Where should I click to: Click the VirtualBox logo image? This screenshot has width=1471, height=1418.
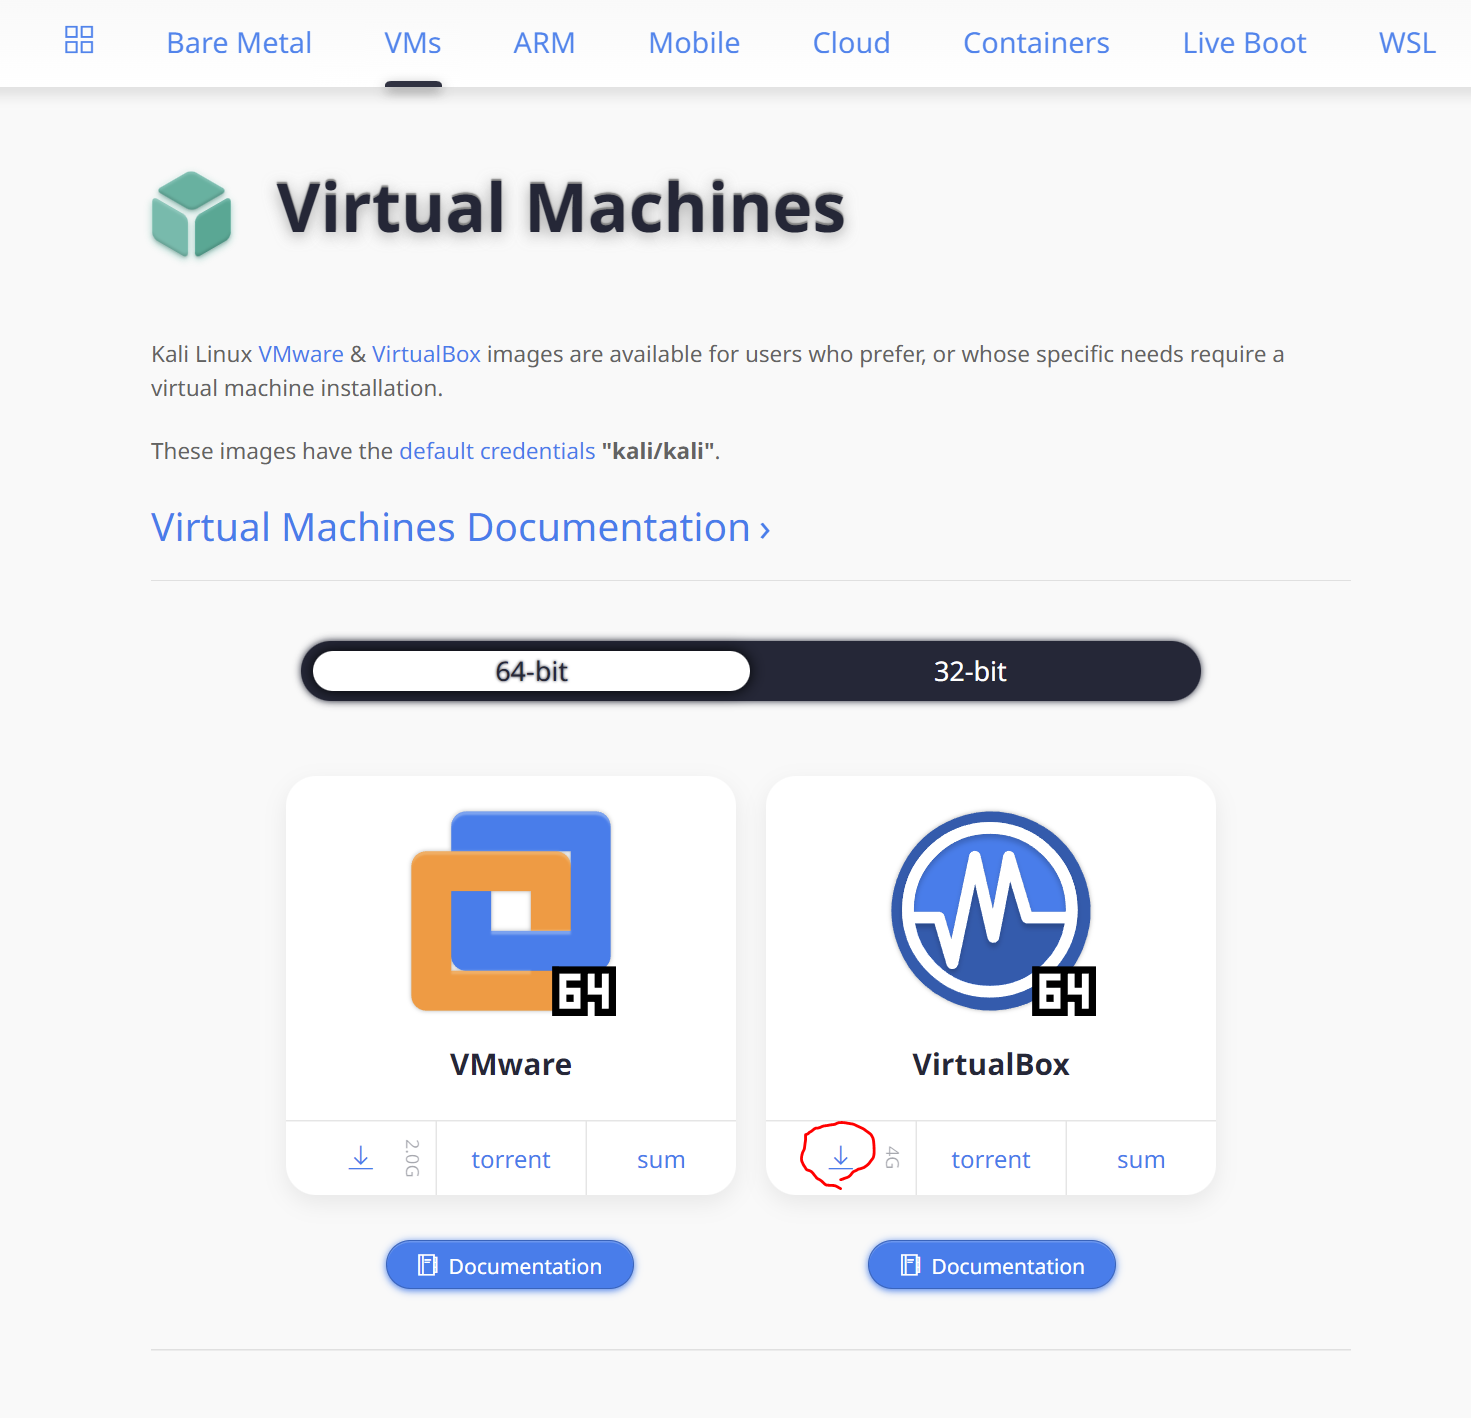click(993, 913)
